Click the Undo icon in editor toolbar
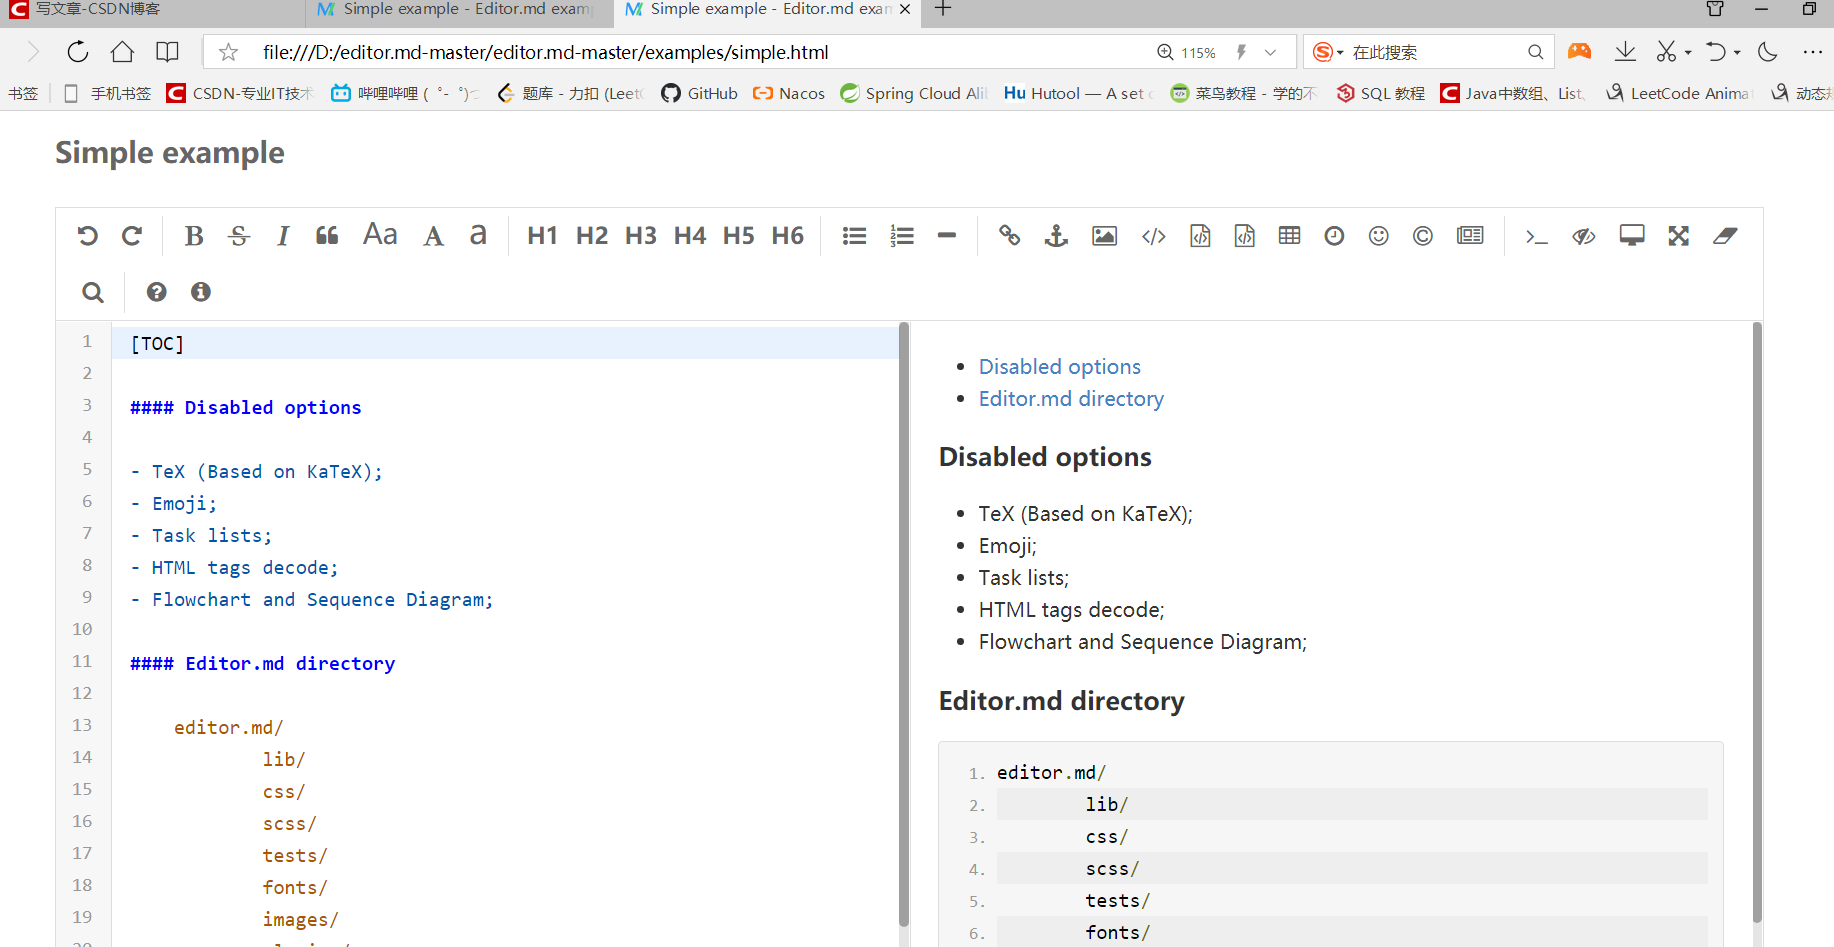This screenshot has width=1834, height=947. 88,236
